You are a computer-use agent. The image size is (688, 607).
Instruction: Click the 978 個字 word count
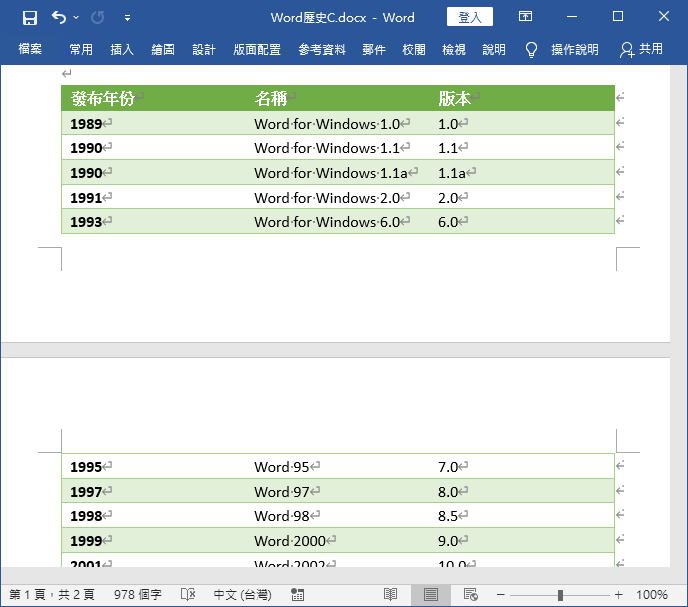(138, 595)
